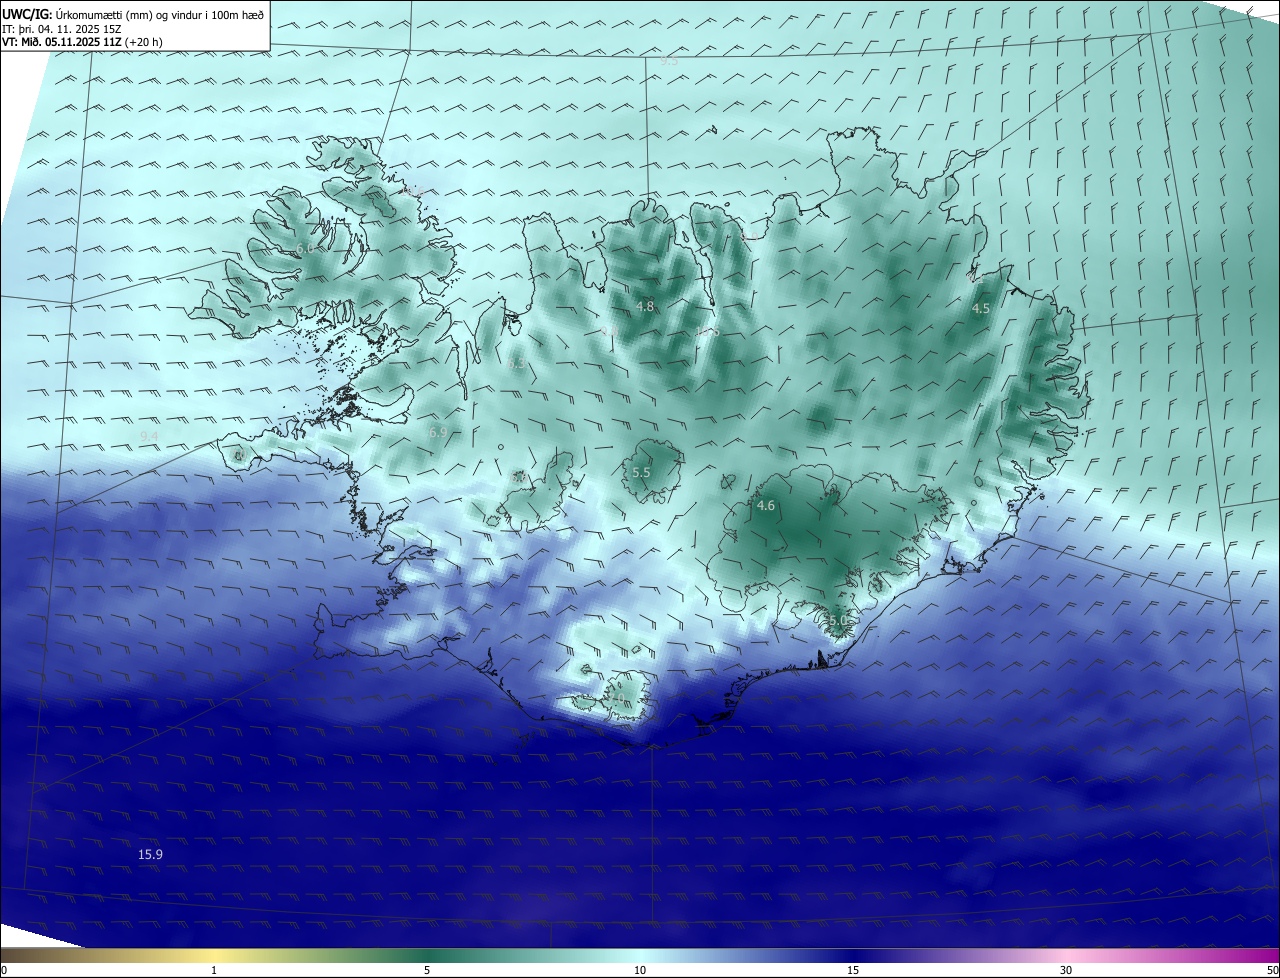Click the 6.9 value in west Iceland
This screenshot has height=978, width=1280.
(438, 432)
